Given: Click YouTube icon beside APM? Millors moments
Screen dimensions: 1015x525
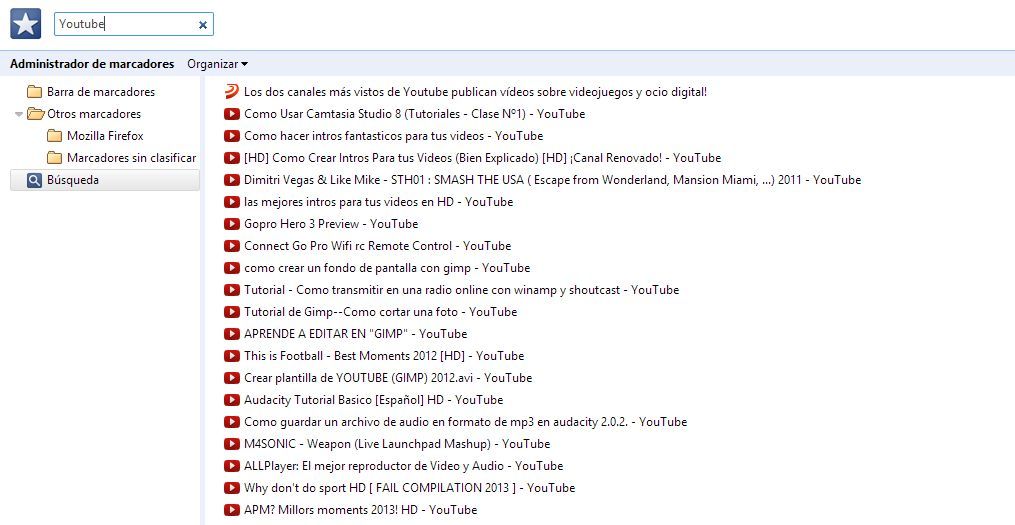Looking at the screenshot, I should 232,510.
